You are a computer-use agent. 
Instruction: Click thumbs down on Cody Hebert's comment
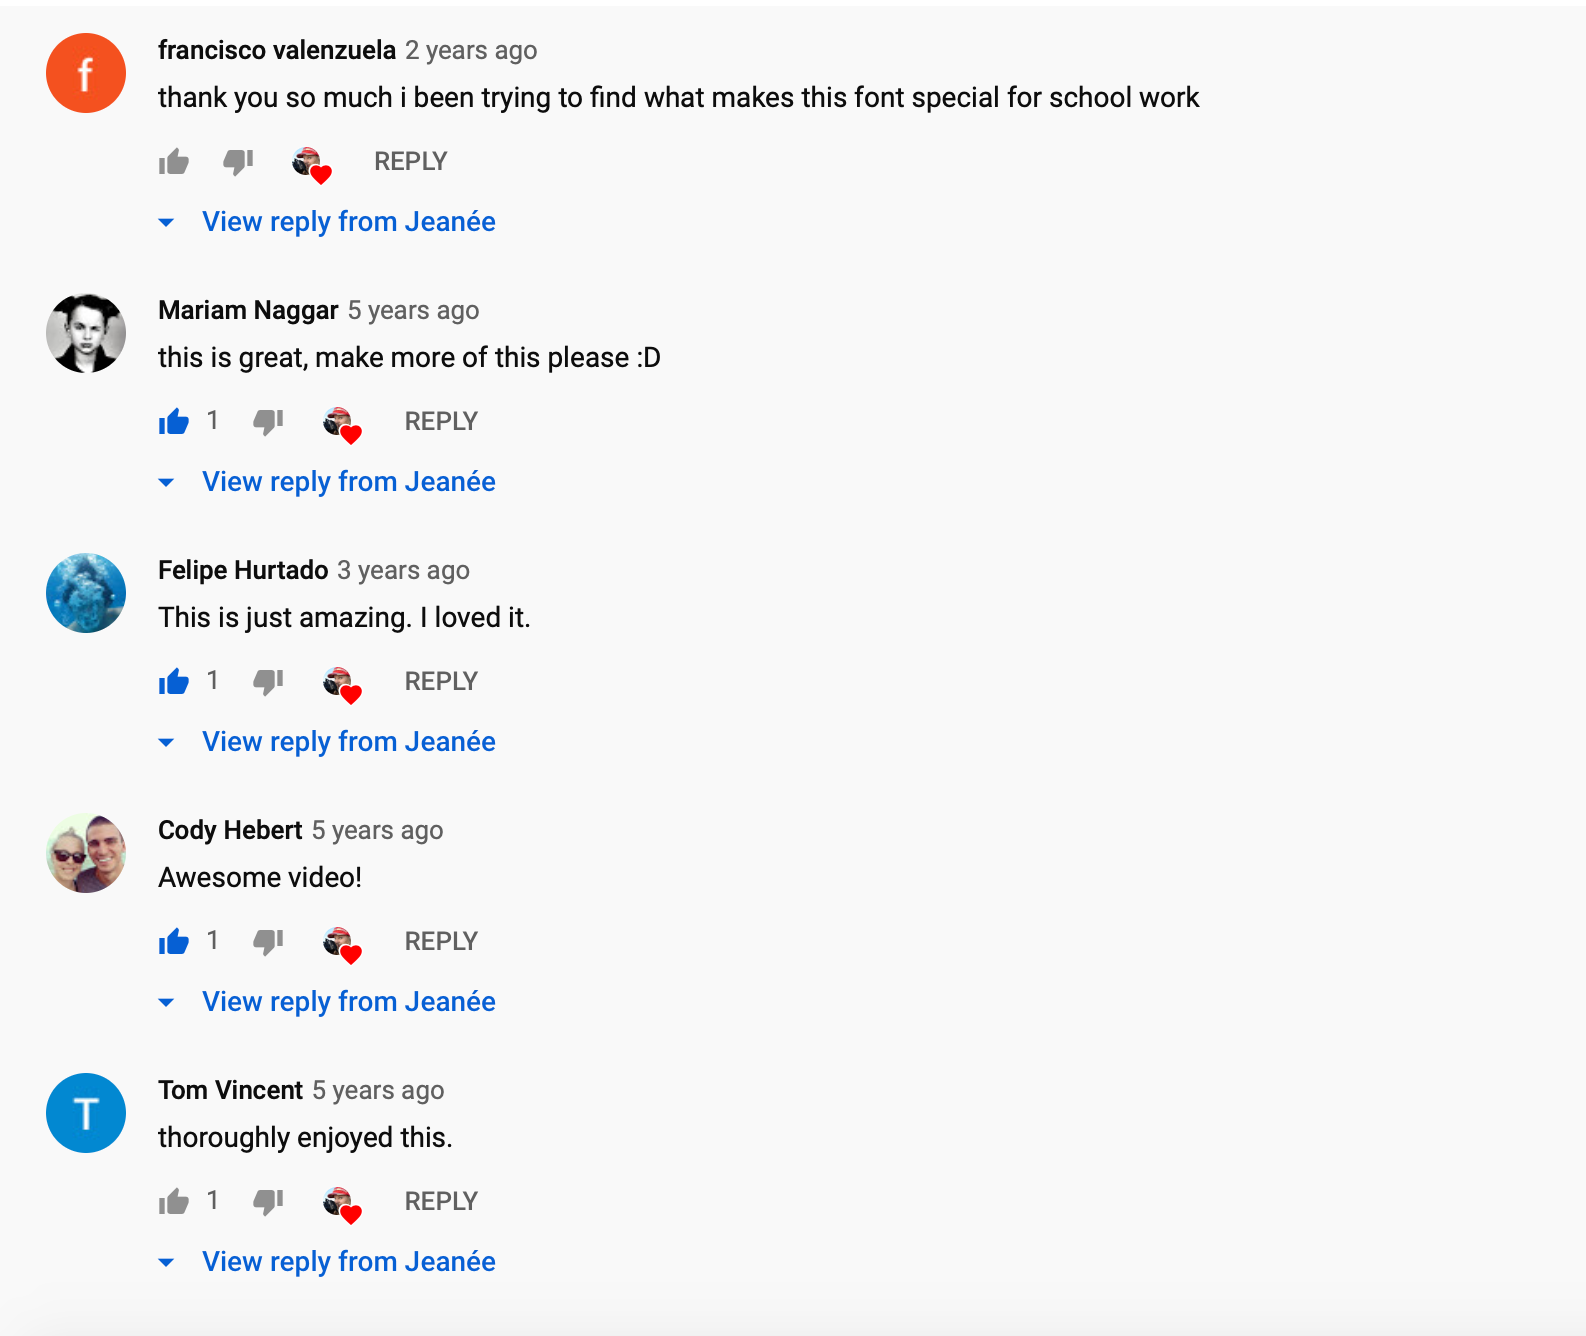click(x=268, y=942)
